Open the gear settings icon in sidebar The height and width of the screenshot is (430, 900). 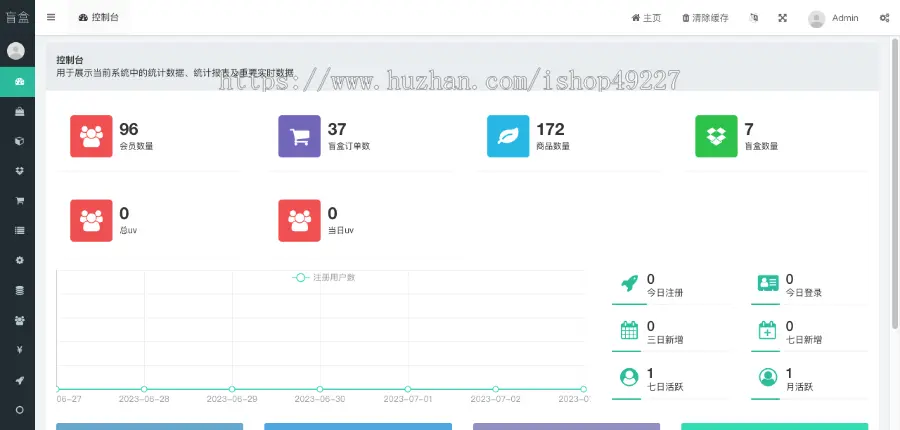tap(17, 260)
